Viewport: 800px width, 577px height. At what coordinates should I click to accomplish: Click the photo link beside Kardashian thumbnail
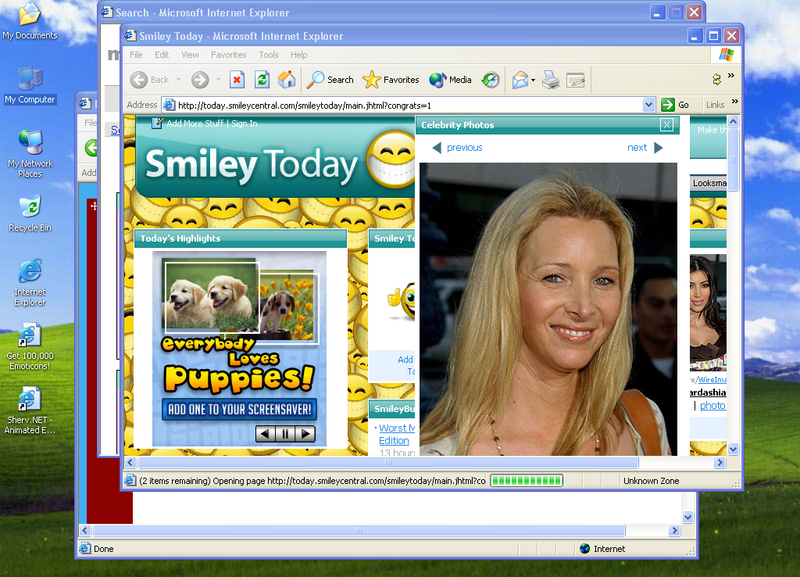713,406
